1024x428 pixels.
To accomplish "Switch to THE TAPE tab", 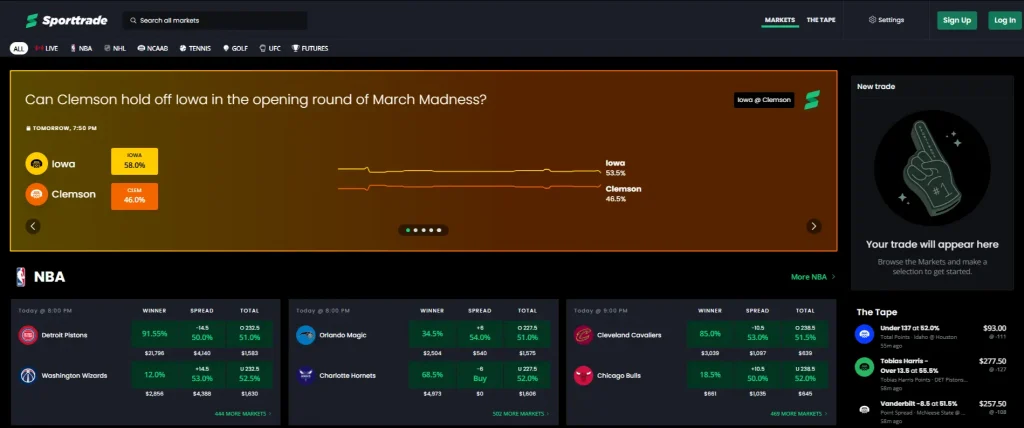I will pyautogui.click(x=821, y=20).
